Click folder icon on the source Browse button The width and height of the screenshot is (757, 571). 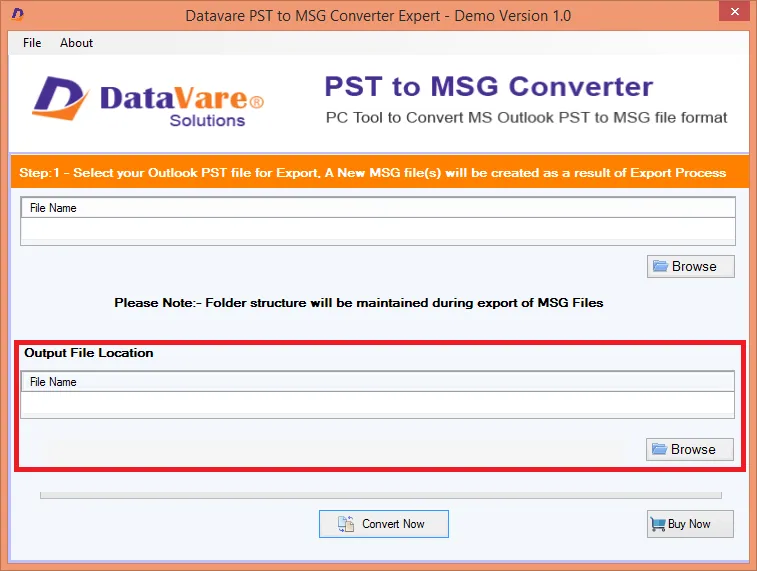(660, 266)
